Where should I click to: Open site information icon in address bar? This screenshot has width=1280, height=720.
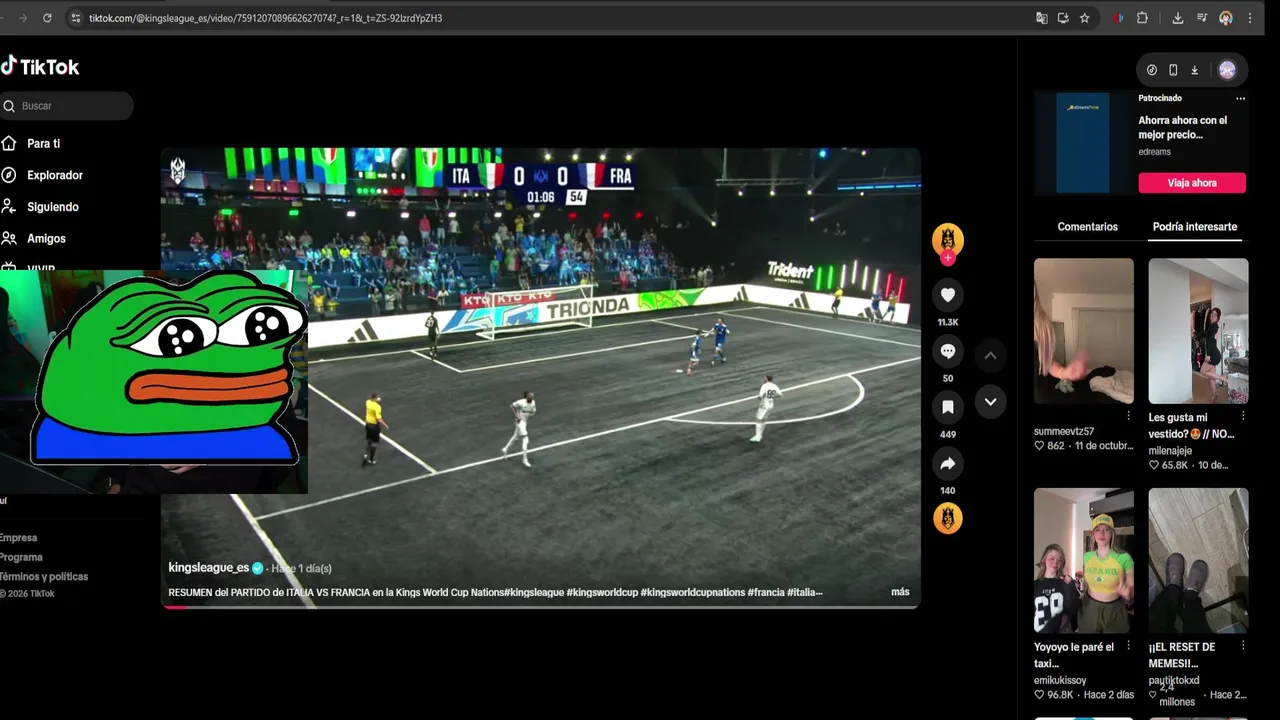[75, 18]
